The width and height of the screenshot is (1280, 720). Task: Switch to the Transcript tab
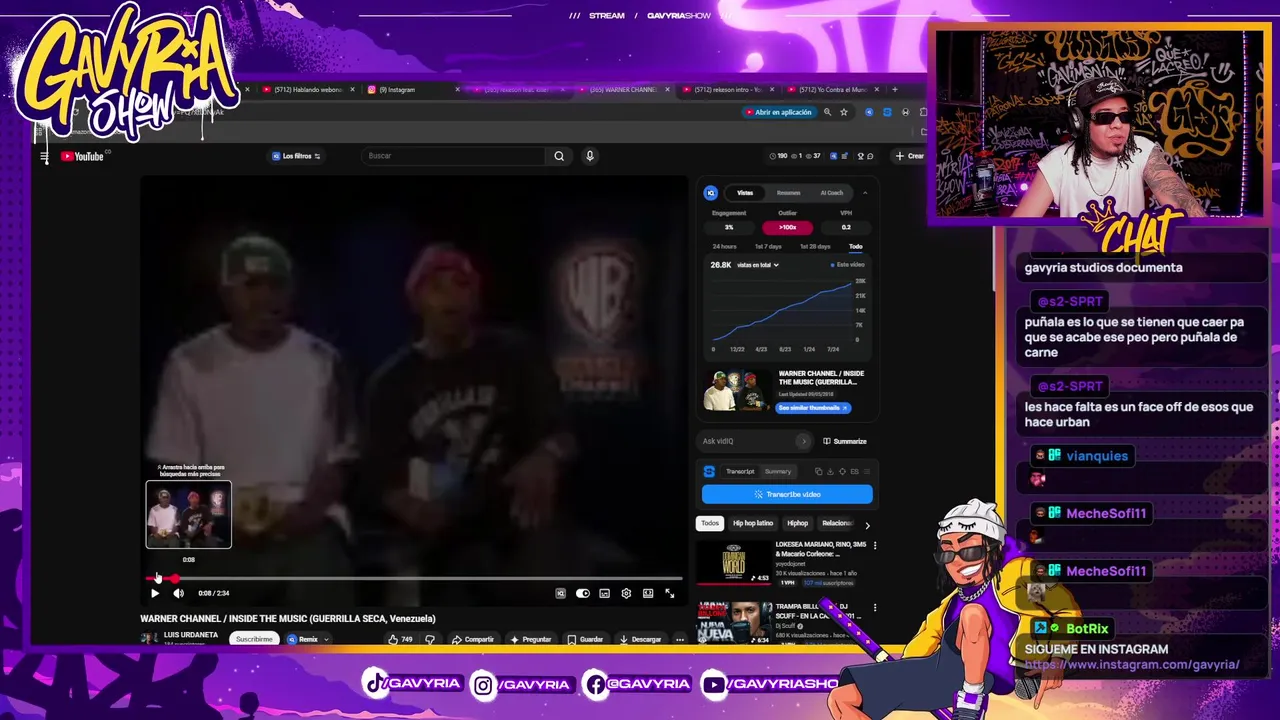click(740, 471)
